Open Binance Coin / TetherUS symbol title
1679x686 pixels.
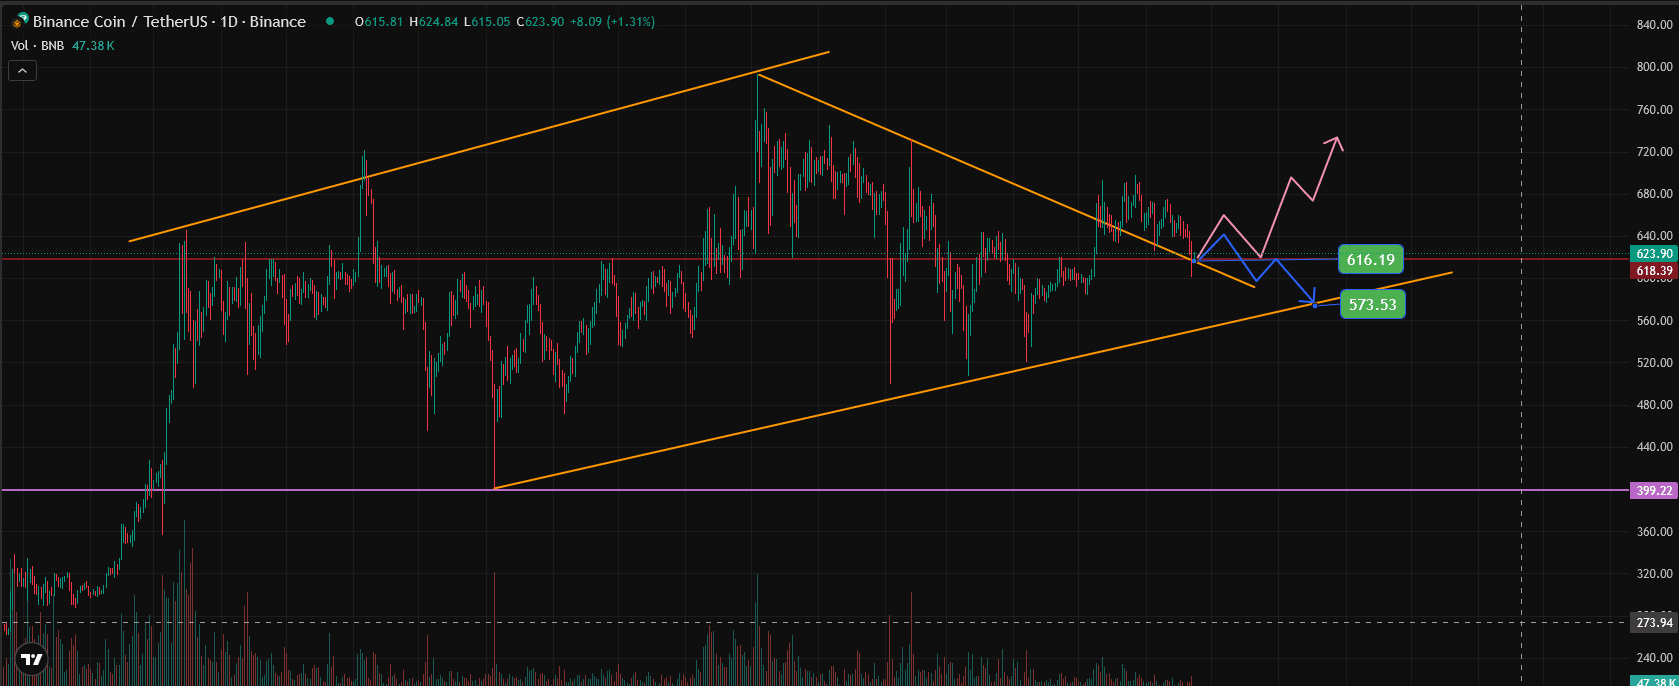[169, 21]
